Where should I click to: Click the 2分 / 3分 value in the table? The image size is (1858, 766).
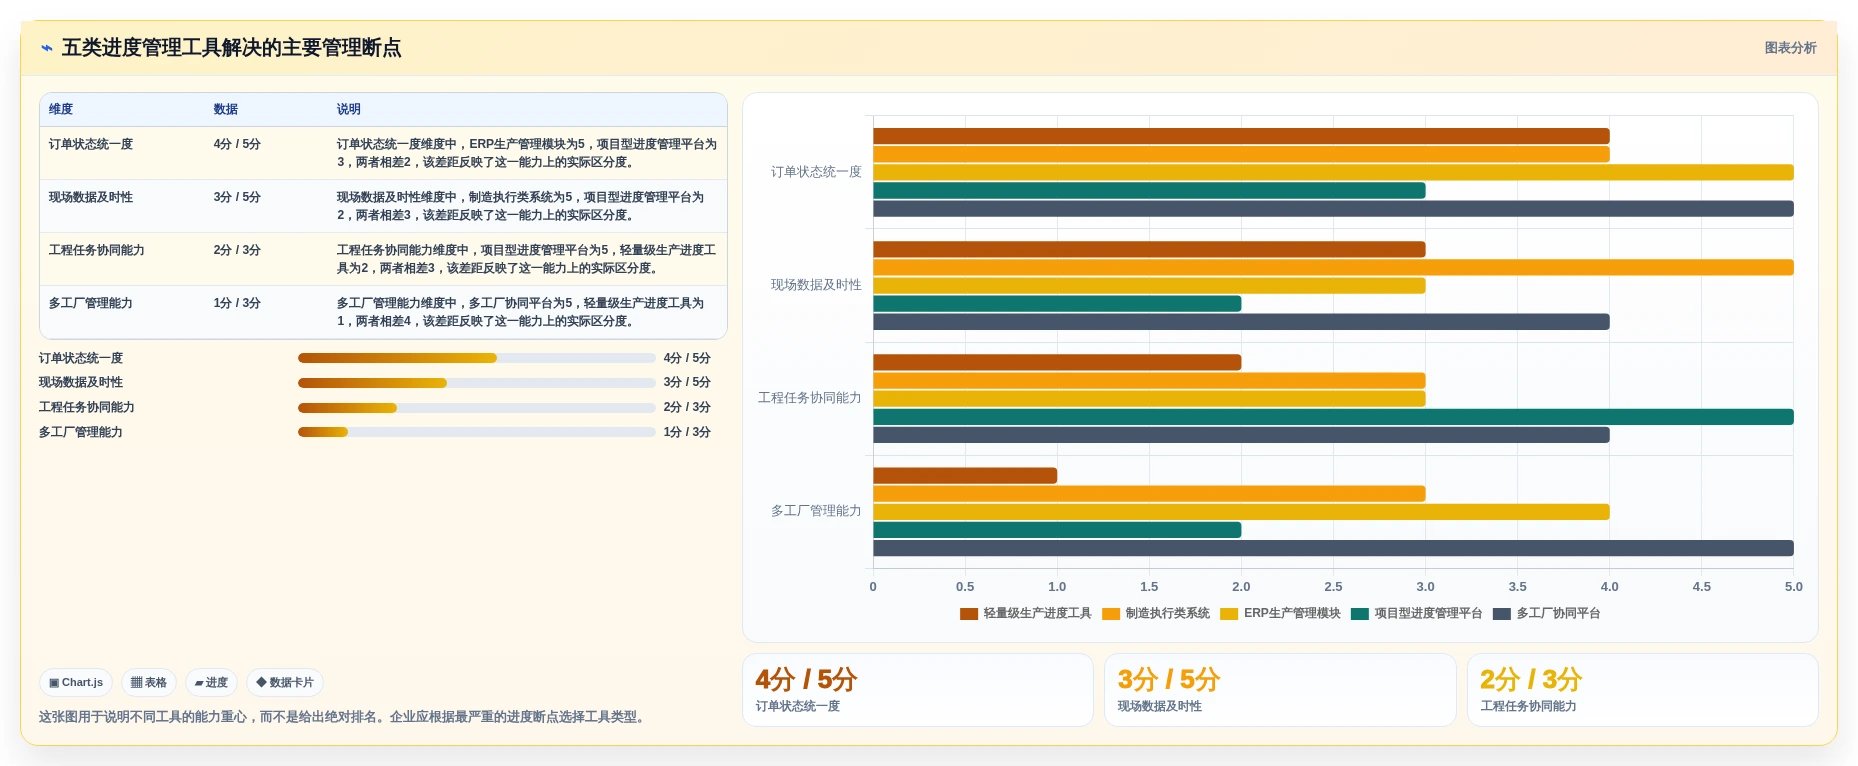click(x=237, y=250)
